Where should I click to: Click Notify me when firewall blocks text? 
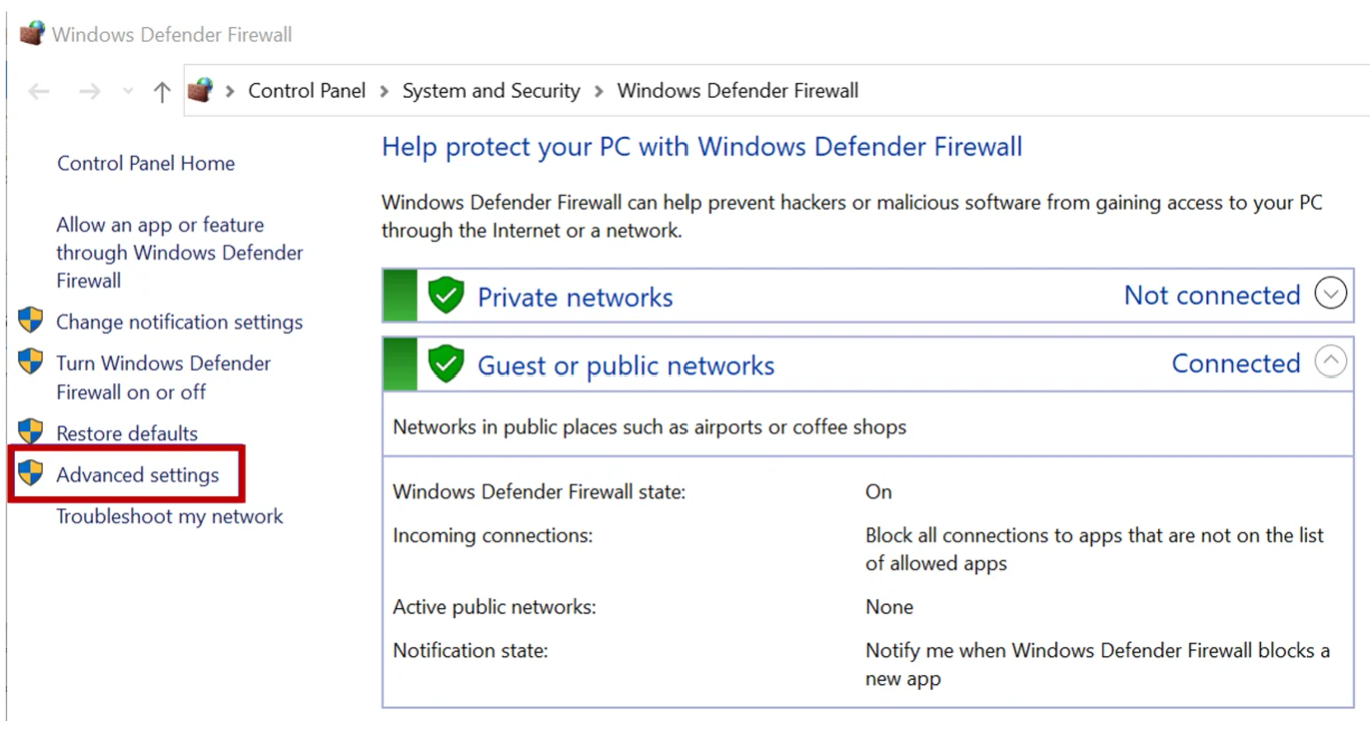1097,665
